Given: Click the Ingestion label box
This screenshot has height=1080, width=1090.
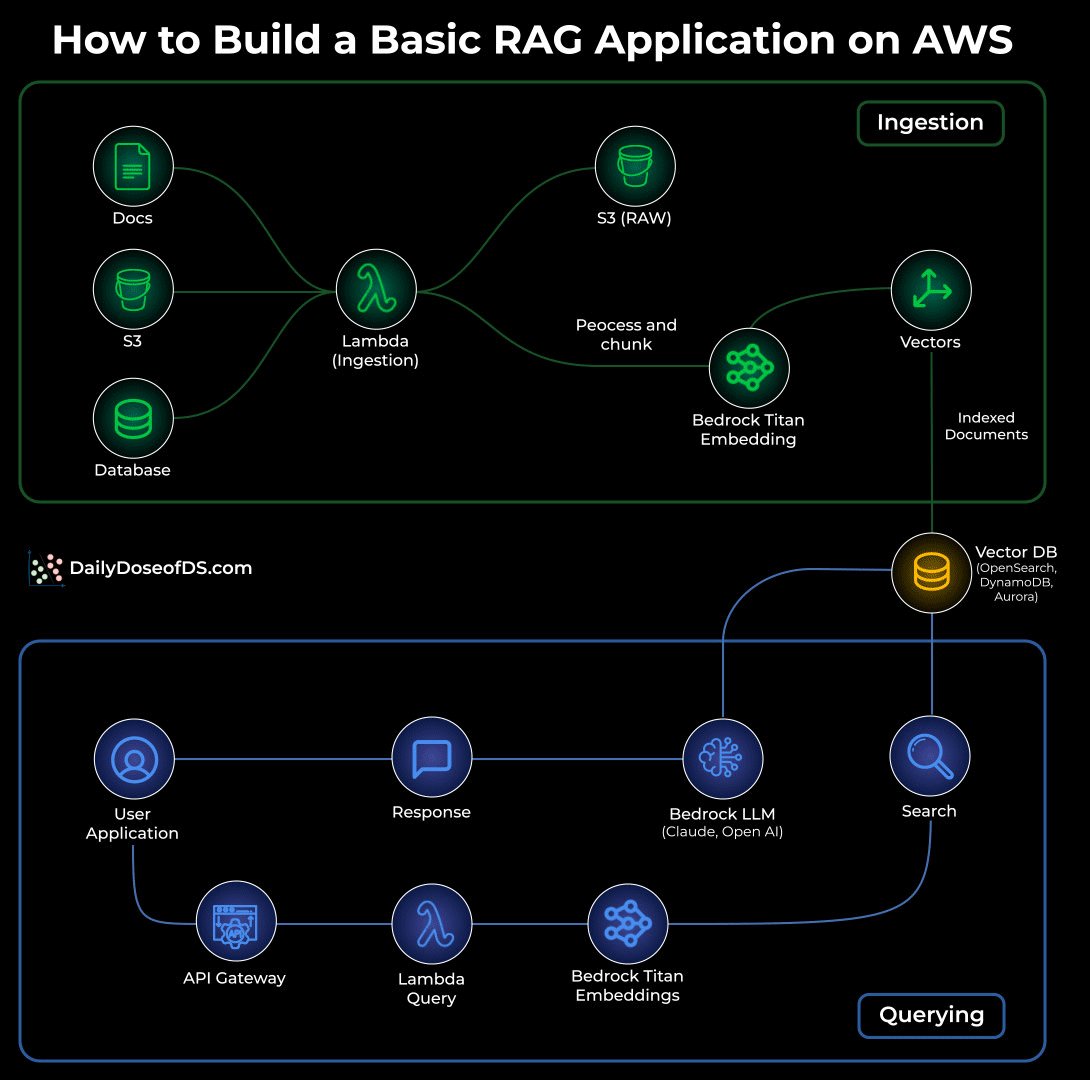Looking at the screenshot, I should [930, 123].
